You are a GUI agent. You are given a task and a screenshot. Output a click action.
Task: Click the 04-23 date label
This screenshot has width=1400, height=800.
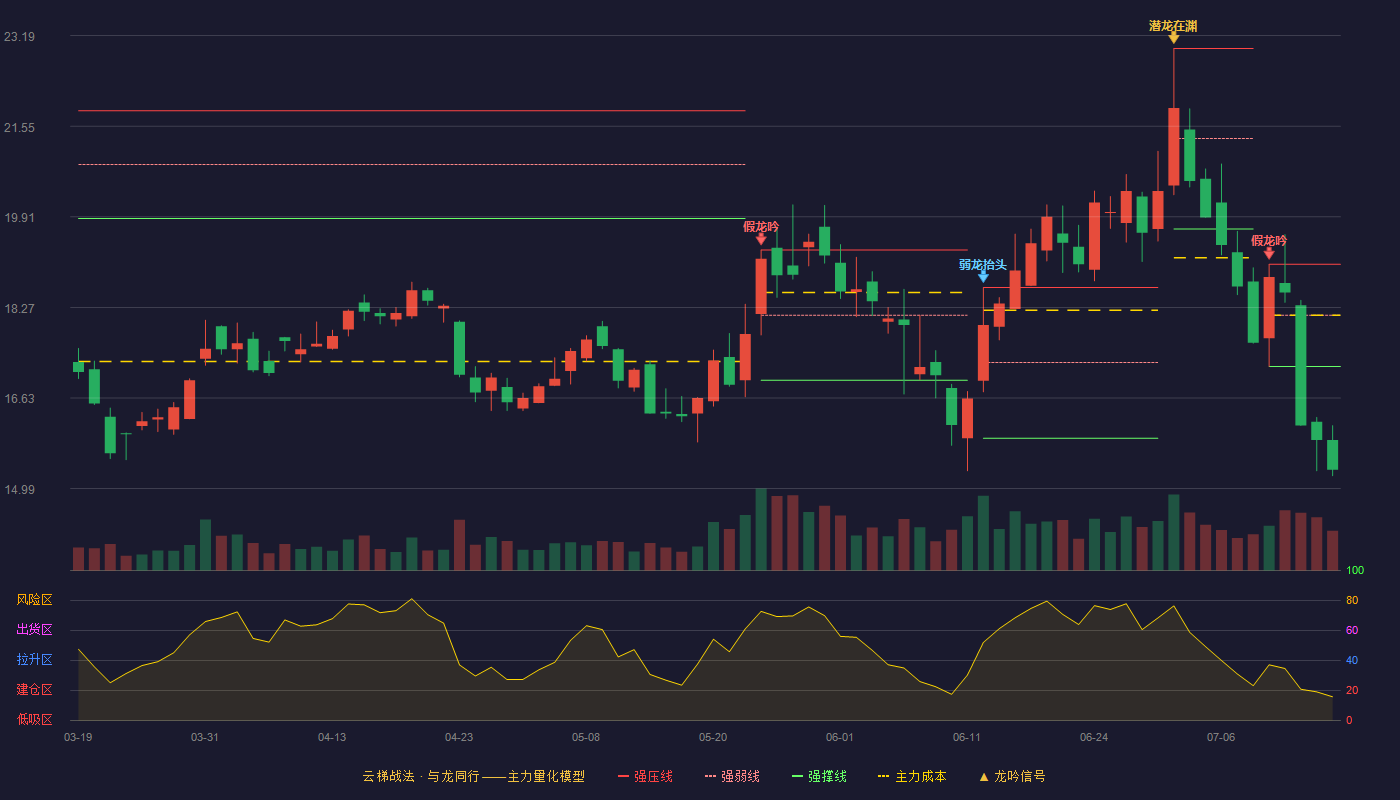point(459,737)
